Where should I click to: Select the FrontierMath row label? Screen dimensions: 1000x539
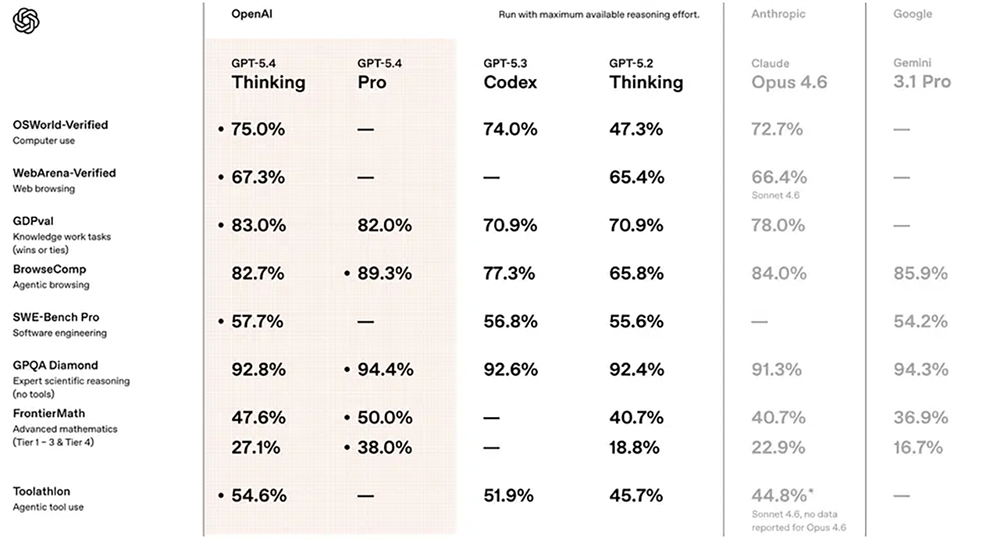pos(48,413)
